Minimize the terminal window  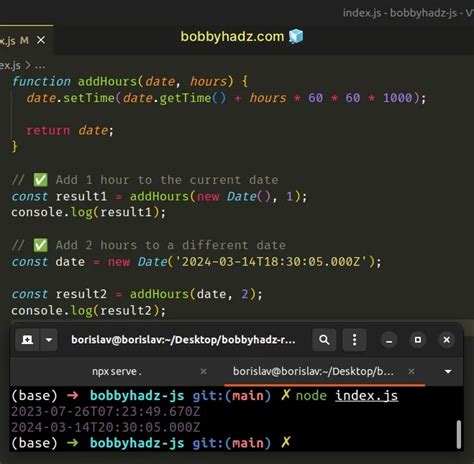click(389, 340)
